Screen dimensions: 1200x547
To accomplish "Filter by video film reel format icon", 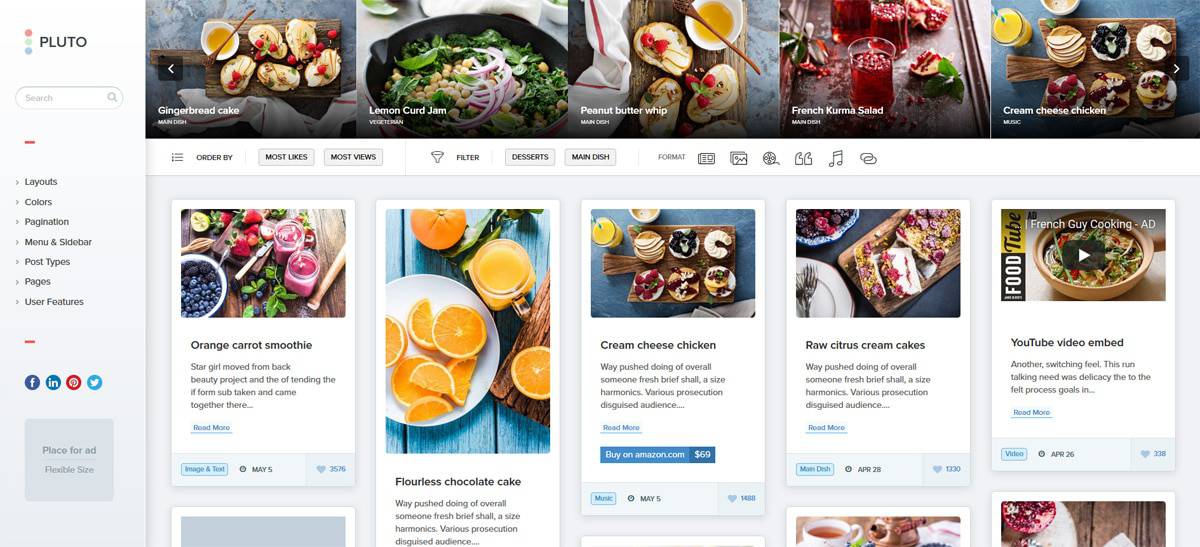I will pos(771,158).
